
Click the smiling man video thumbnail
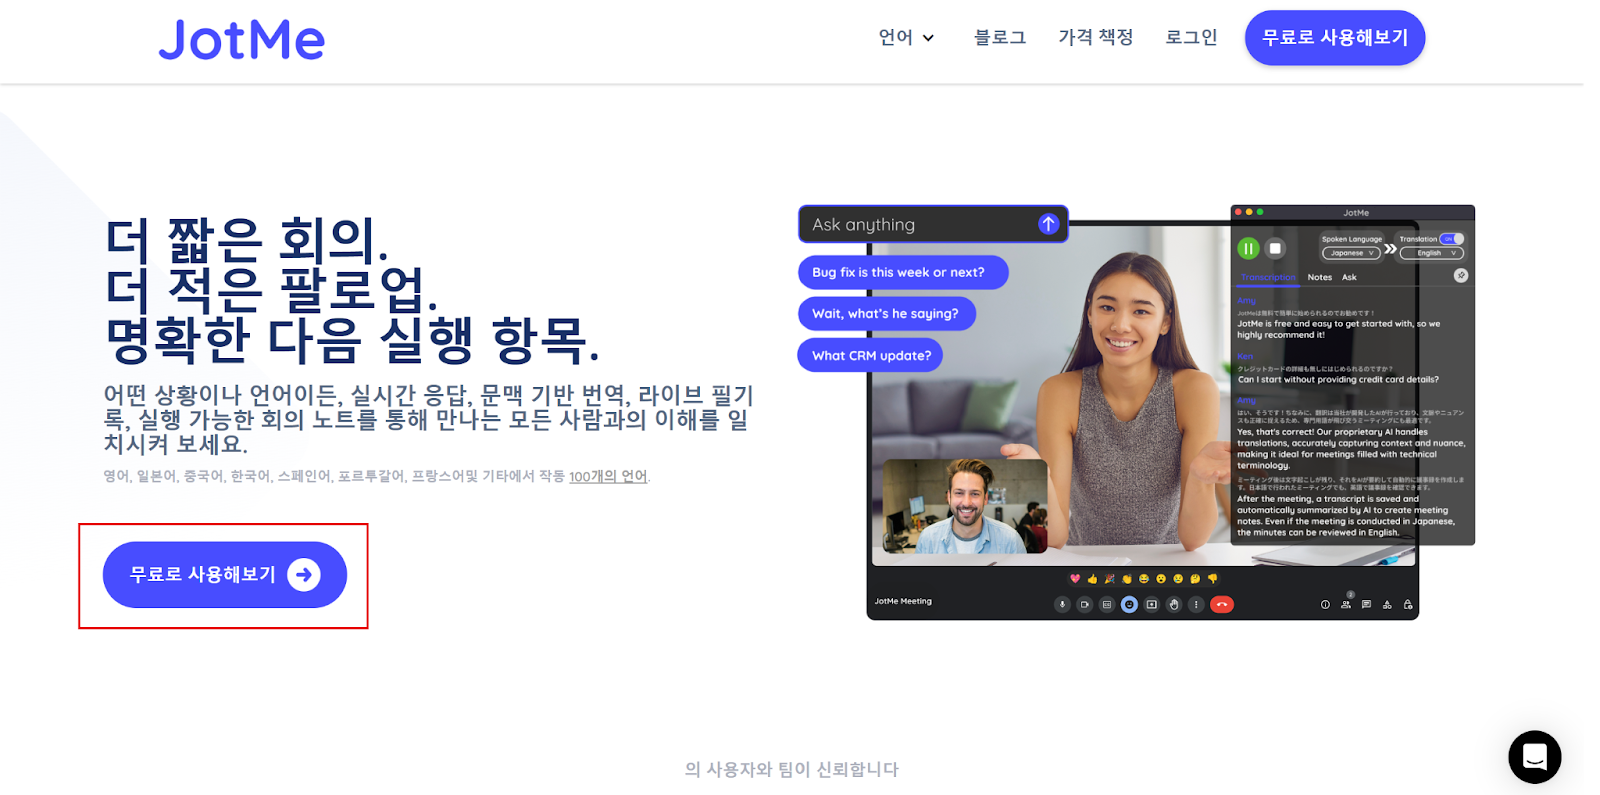(x=965, y=506)
